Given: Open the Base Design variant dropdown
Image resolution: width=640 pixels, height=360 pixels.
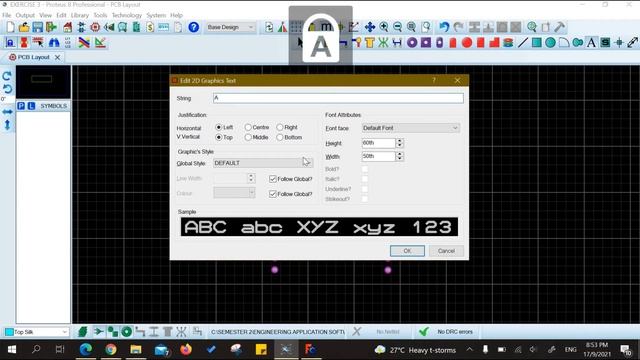Looking at the screenshot, I should (x=231, y=27).
